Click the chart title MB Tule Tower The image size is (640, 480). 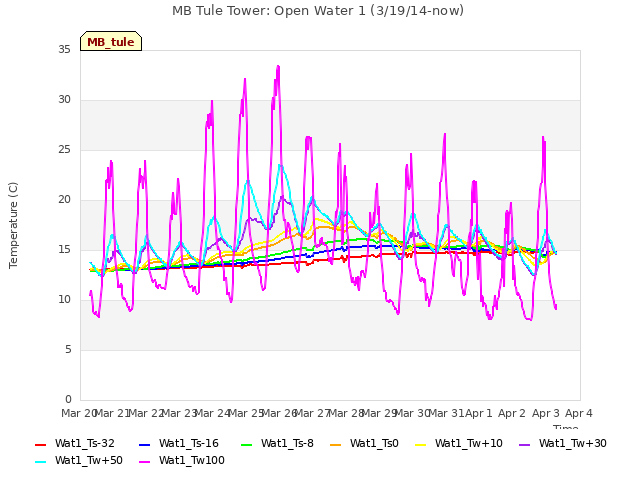318,11
